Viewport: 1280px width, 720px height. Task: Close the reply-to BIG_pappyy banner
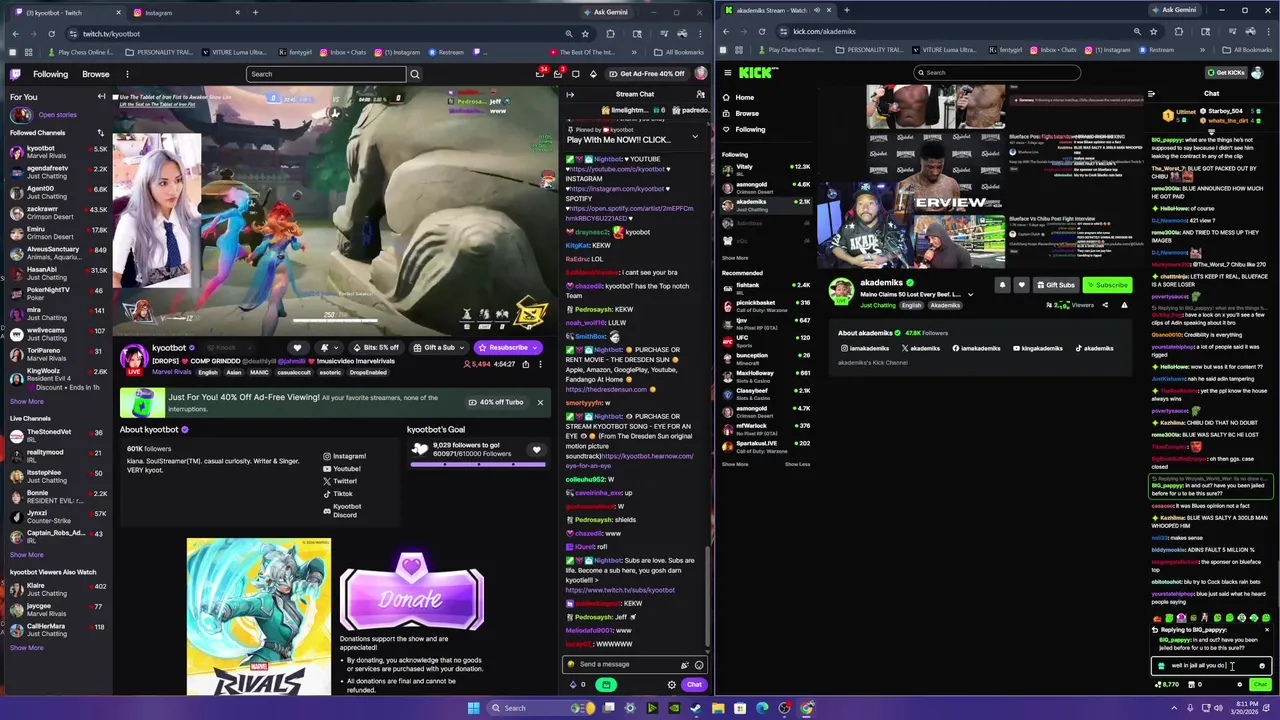click(1266, 630)
